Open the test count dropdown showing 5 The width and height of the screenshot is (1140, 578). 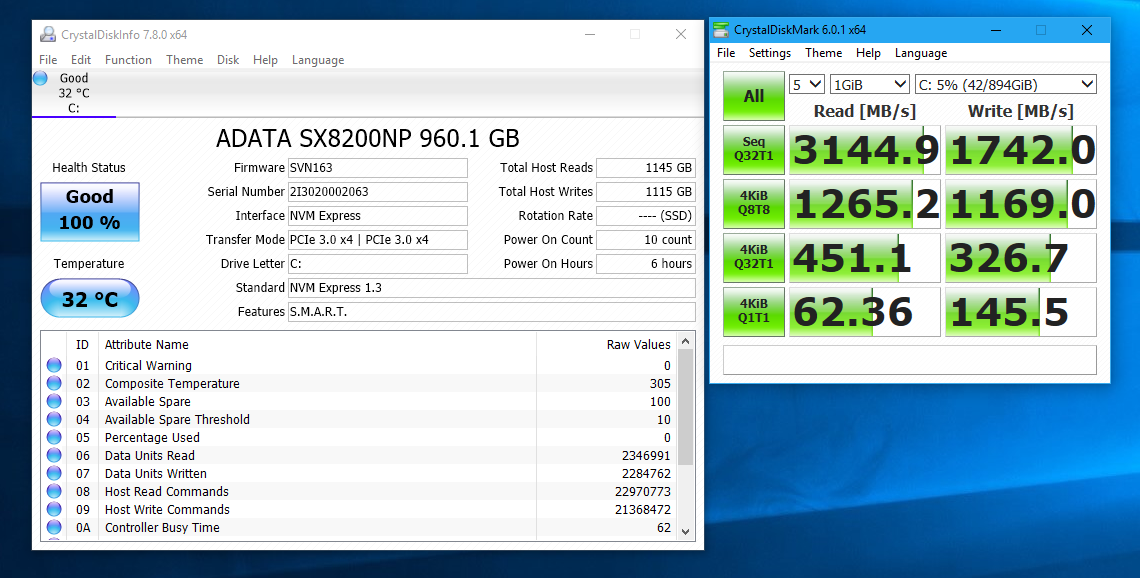[806, 84]
